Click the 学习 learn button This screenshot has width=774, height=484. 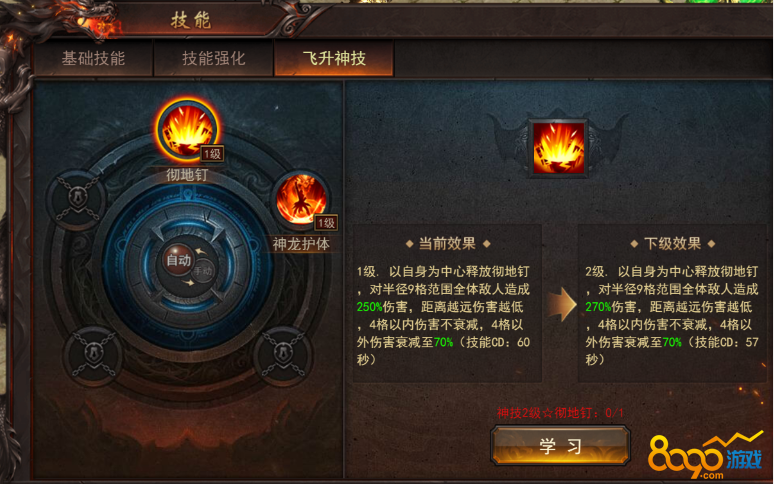[560, 446]
